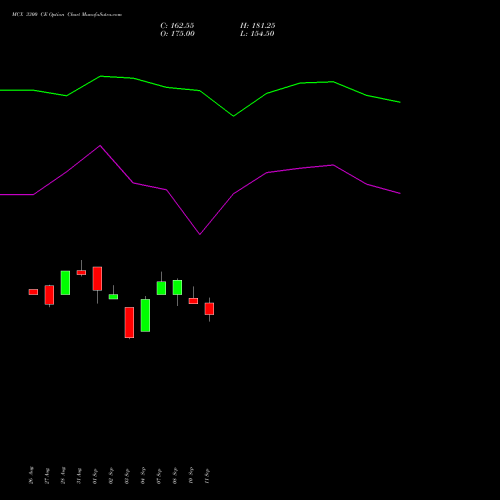Click the tall red candle above 03 Sep
This screenshot has height=500, width=500.
coord(129,322)
